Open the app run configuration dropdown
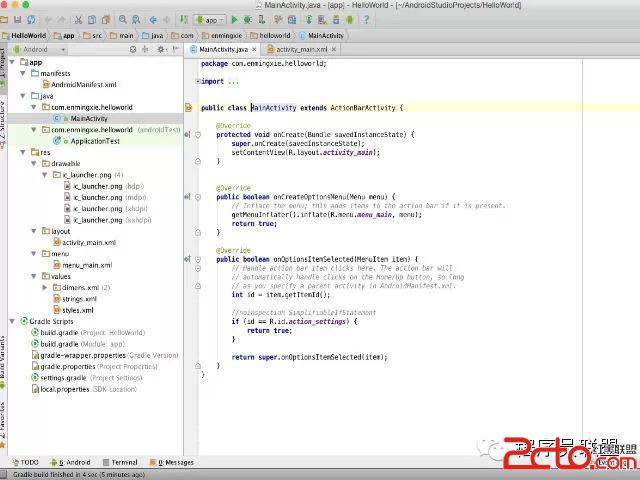The height and width of the screenshot is (480, 640). (x=210, y=19)
